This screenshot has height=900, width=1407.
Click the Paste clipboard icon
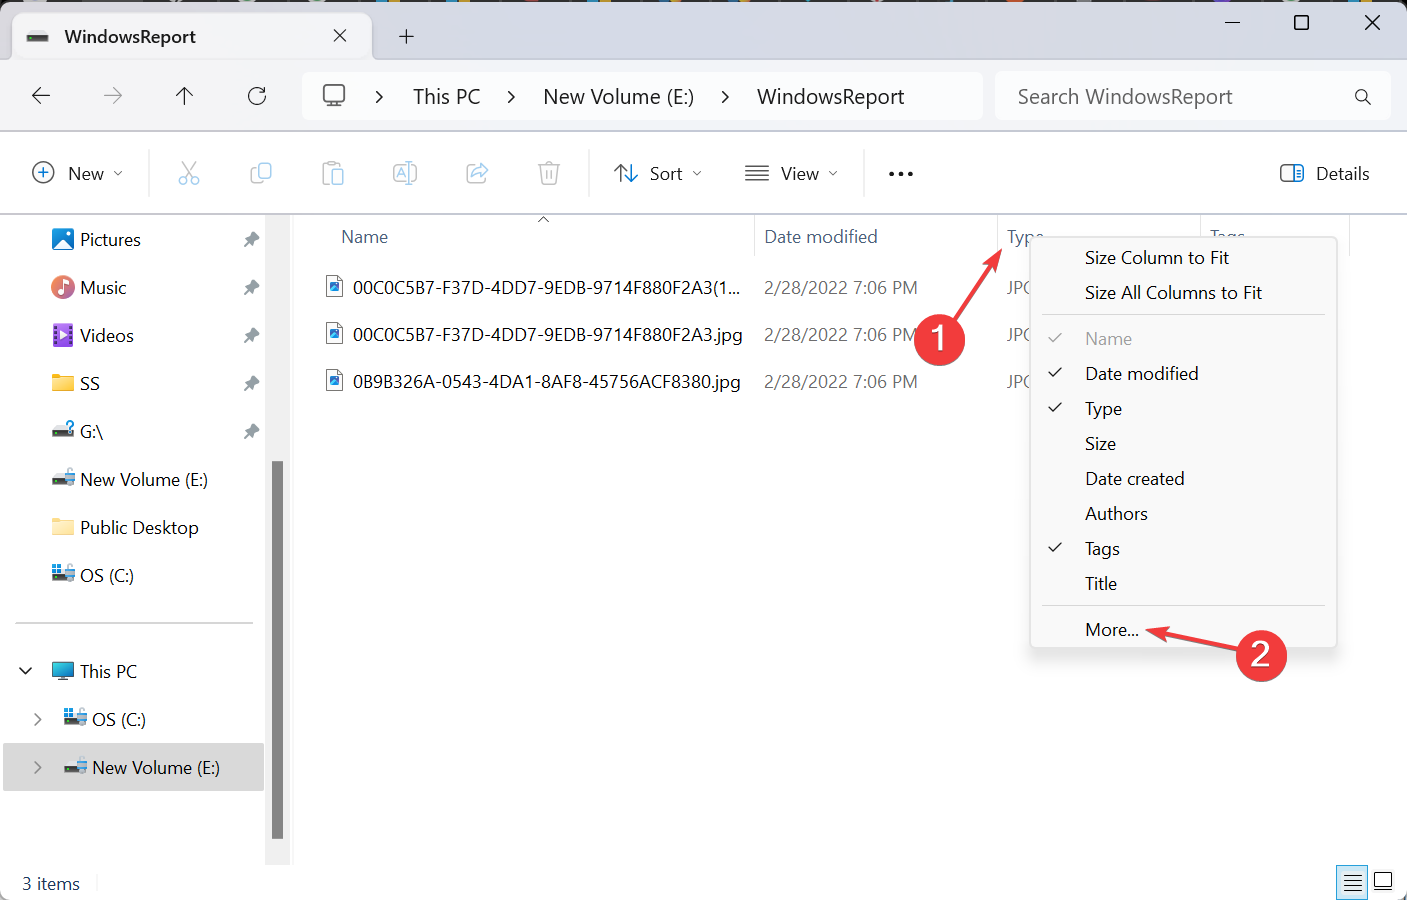click(333, 173)
